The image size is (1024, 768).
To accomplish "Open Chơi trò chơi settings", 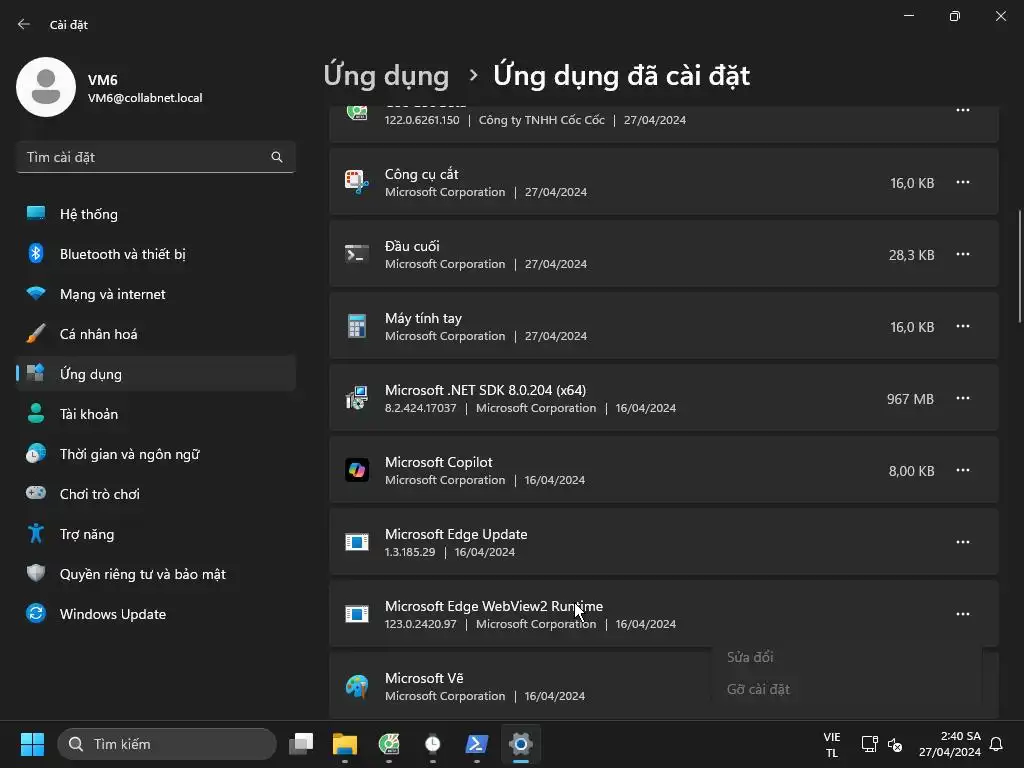I will point(155,494).
